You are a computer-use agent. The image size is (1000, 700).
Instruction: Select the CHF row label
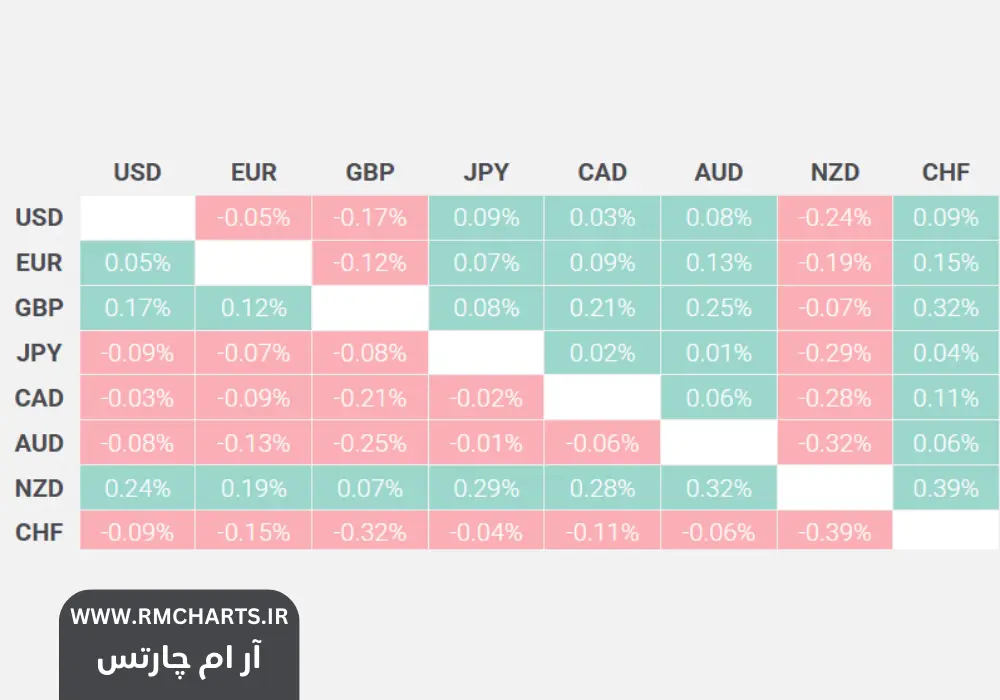point(39,533)
